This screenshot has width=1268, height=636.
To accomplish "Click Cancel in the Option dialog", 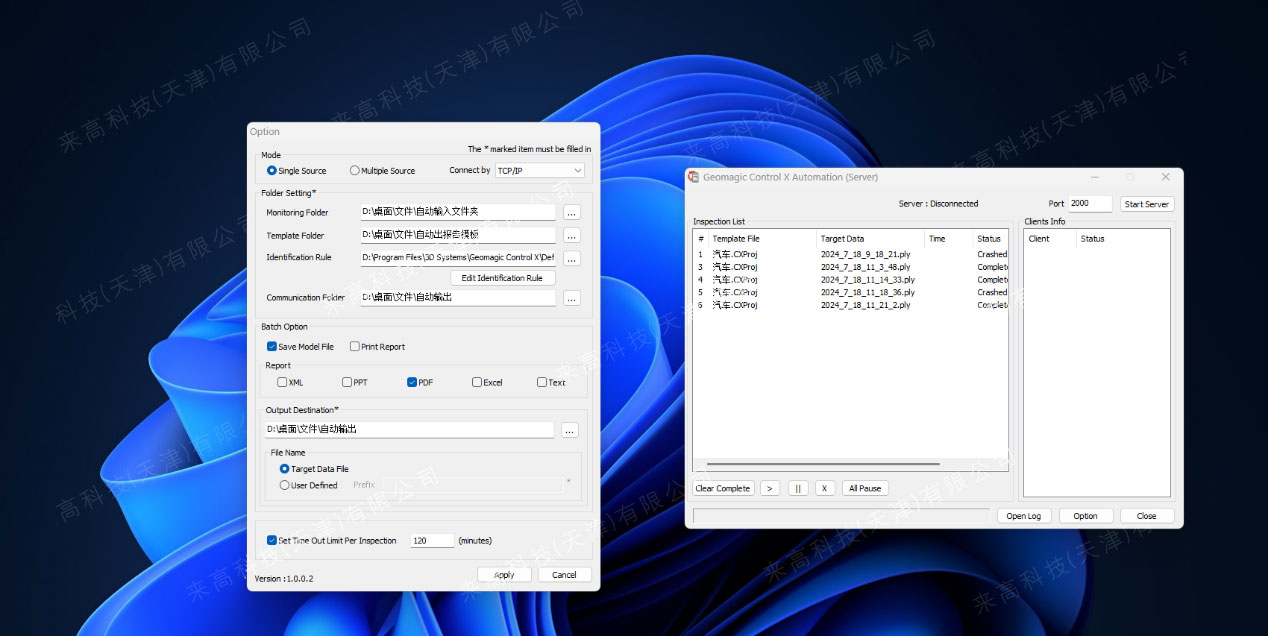I will [565, 575].
